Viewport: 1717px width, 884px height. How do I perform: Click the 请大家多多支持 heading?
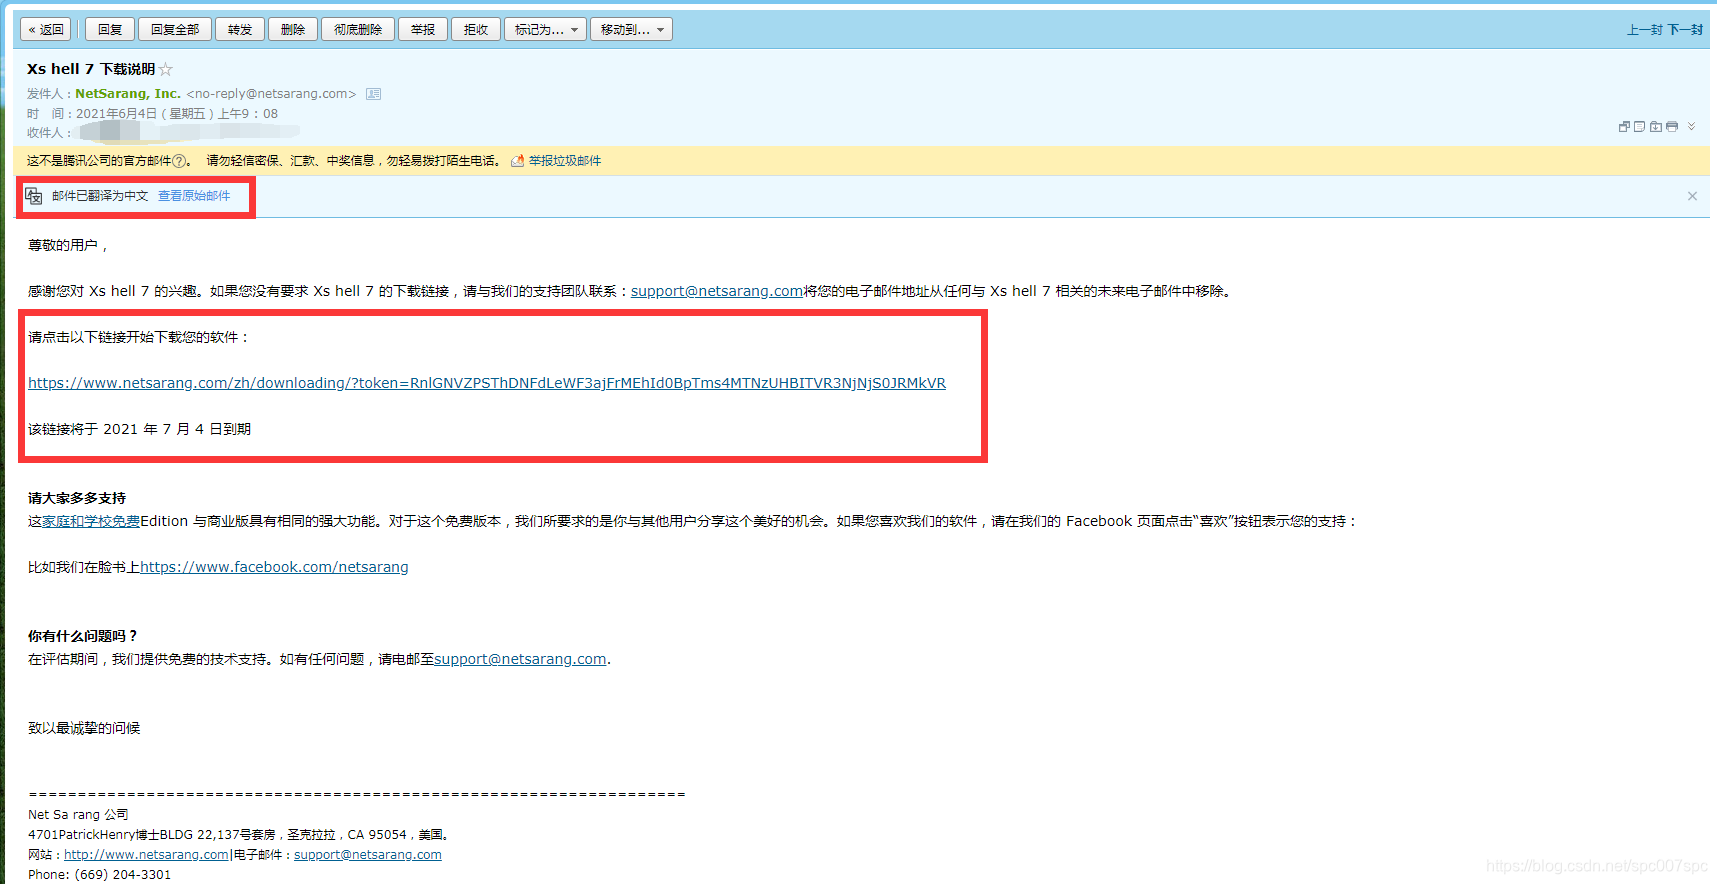tap(77, 498)
